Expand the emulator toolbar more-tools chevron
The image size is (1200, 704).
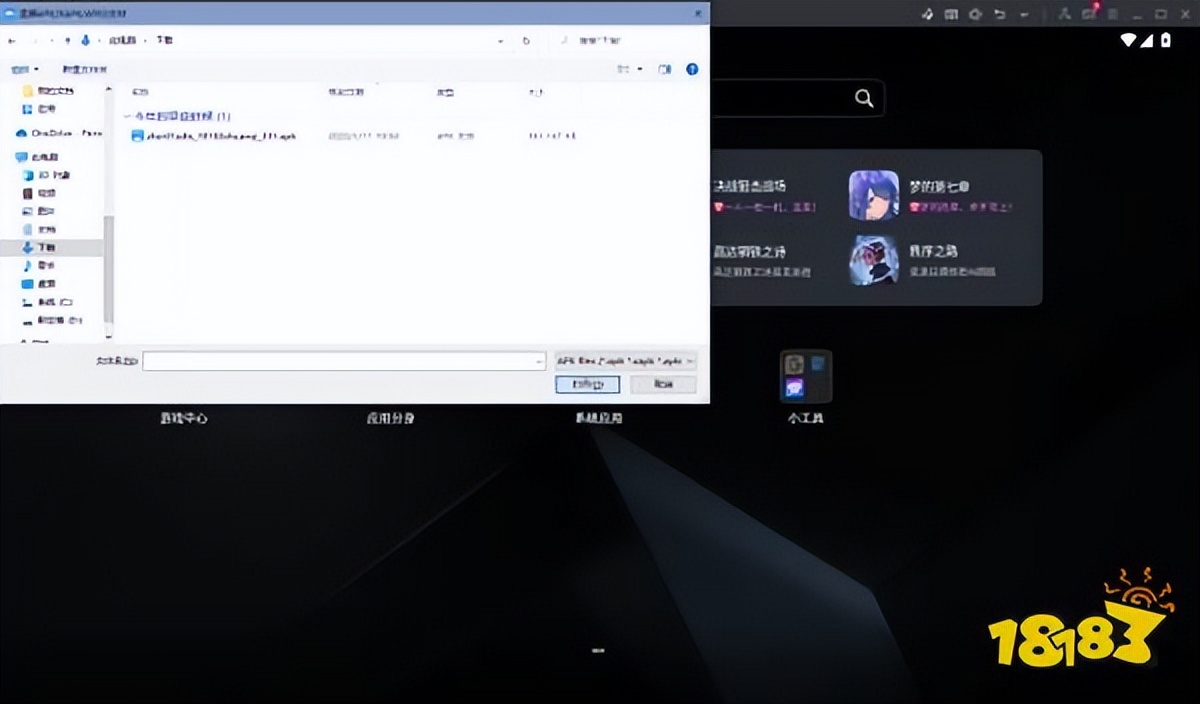click(1023, 14)
